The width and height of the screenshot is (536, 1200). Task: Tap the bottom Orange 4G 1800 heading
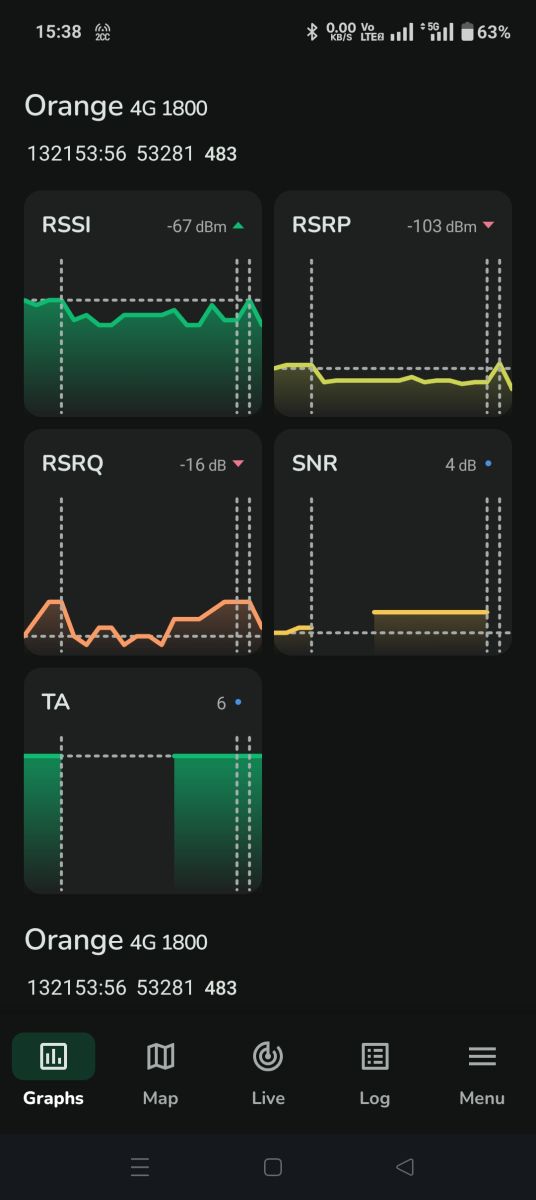coord(116,940)
